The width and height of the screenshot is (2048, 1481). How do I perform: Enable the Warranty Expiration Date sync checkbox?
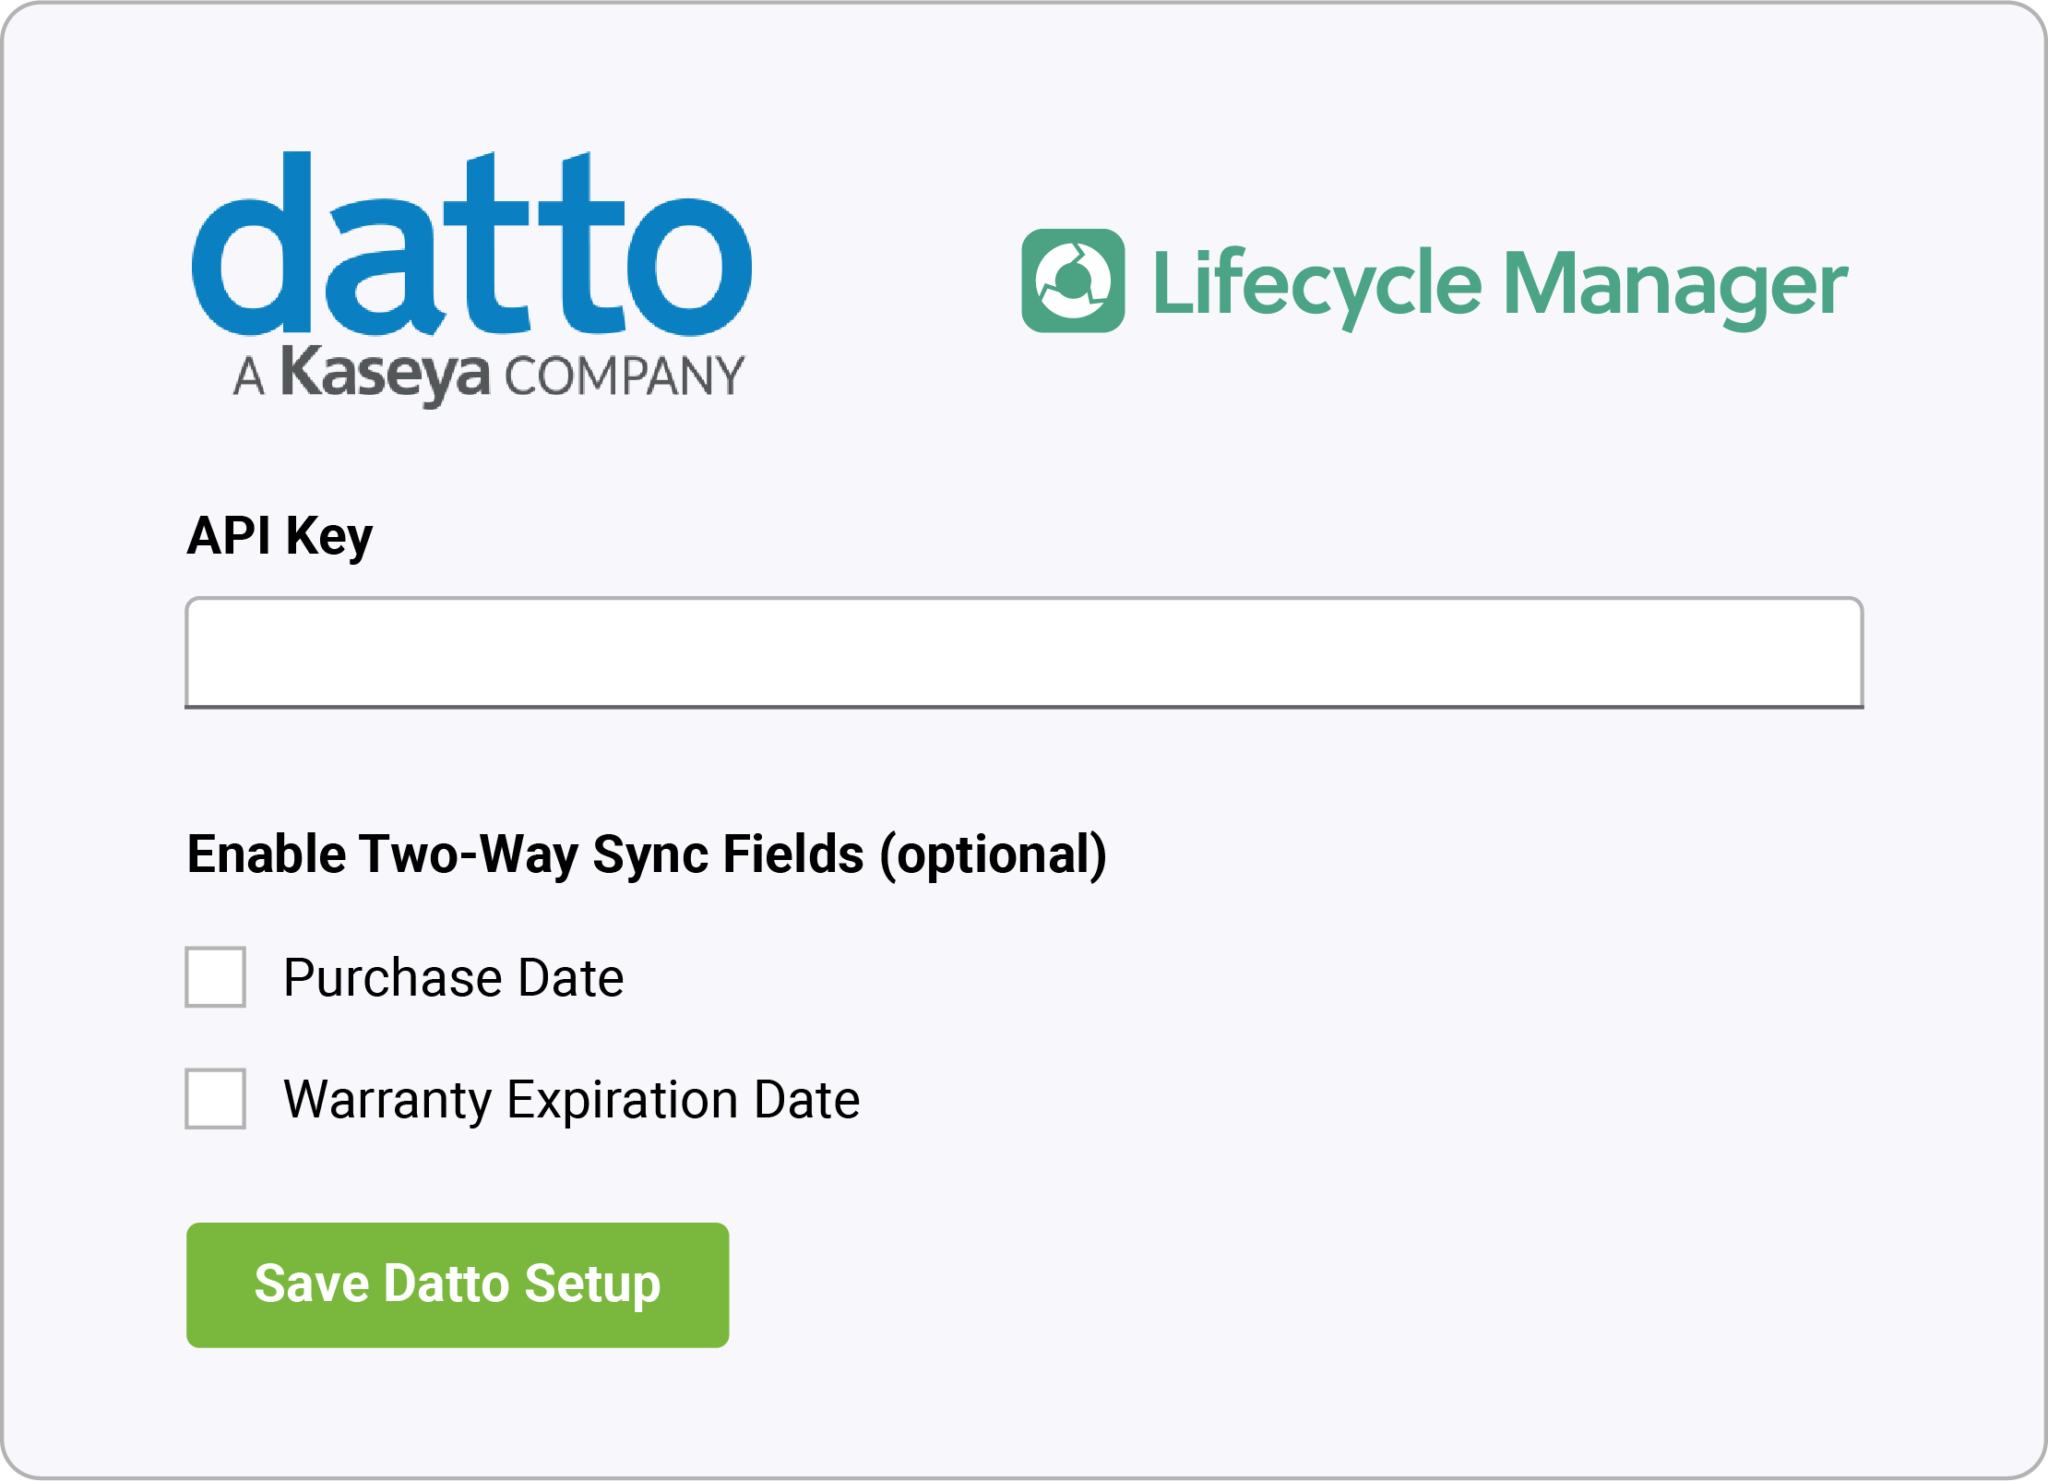(215, 1100)
